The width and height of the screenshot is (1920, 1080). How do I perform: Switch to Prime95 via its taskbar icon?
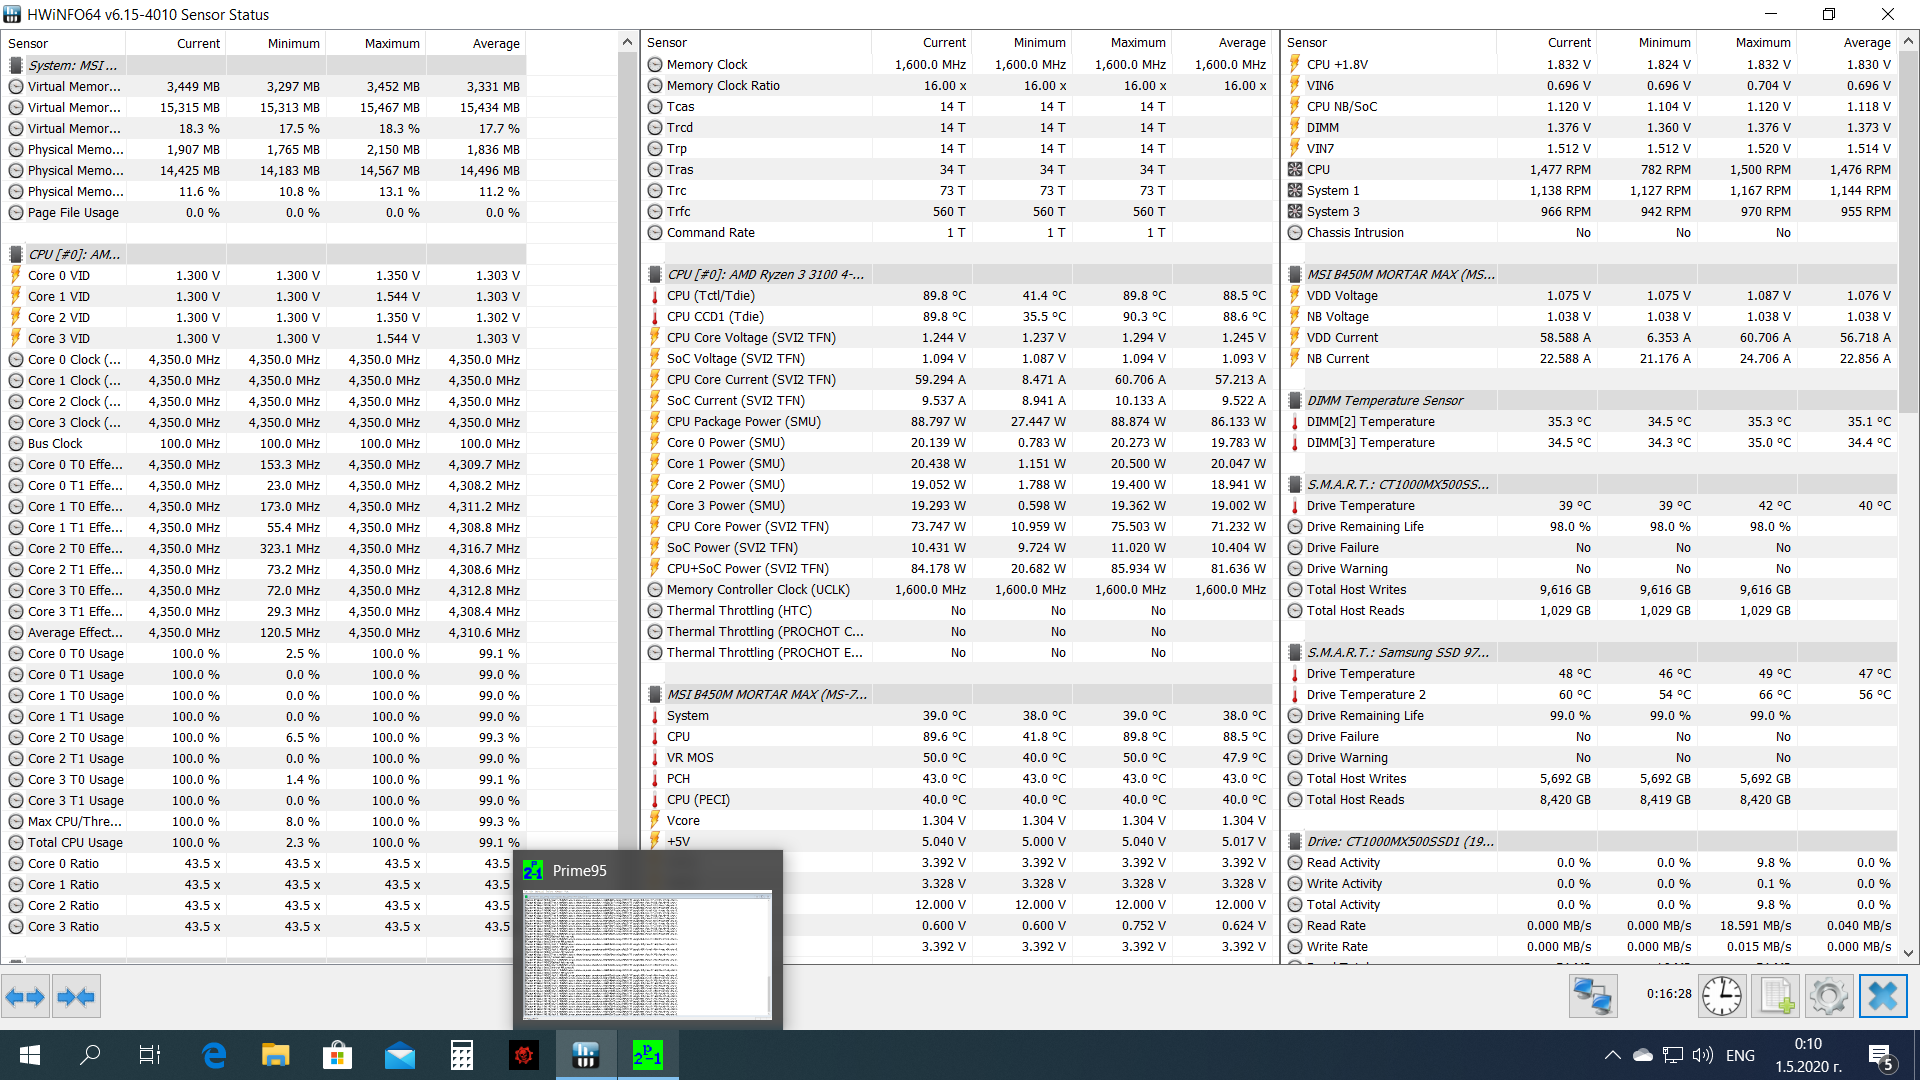(x=648, y=1055)
